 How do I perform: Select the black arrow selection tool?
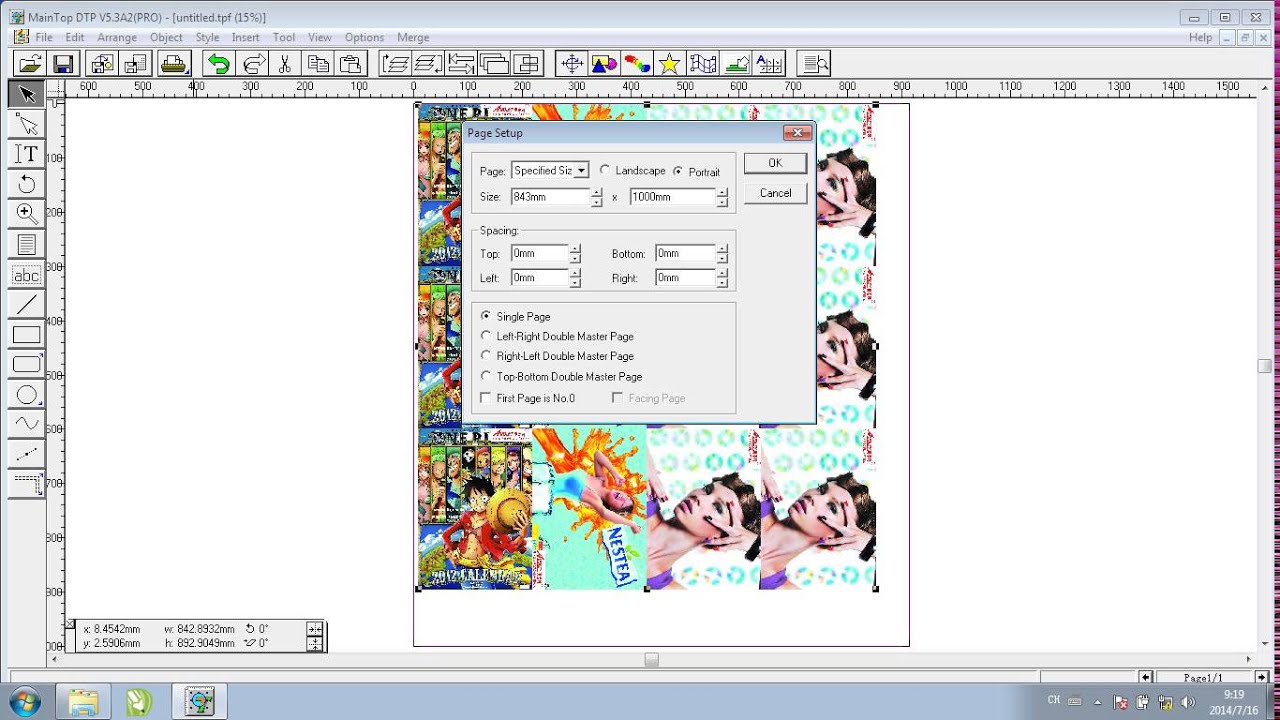[27, 95]
